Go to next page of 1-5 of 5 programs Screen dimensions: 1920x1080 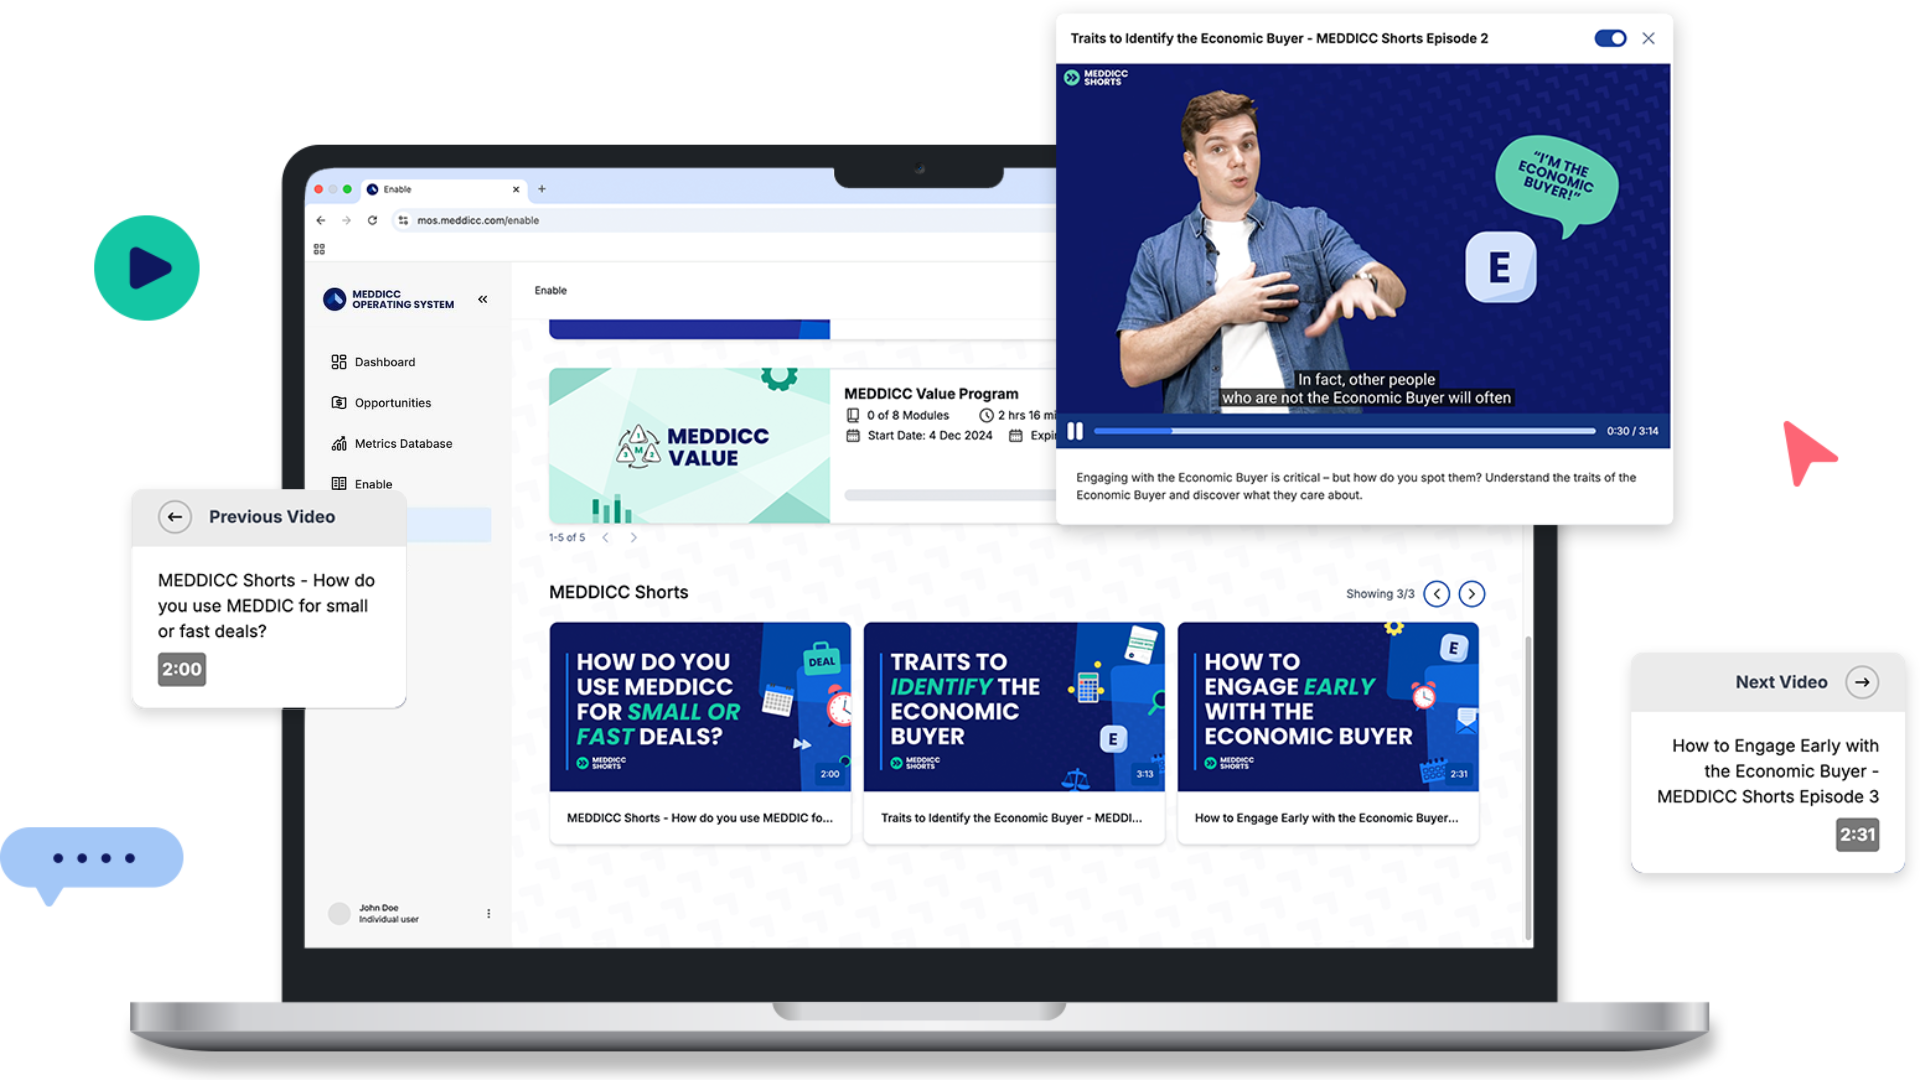pyautogui.click(x=633, y=538)
